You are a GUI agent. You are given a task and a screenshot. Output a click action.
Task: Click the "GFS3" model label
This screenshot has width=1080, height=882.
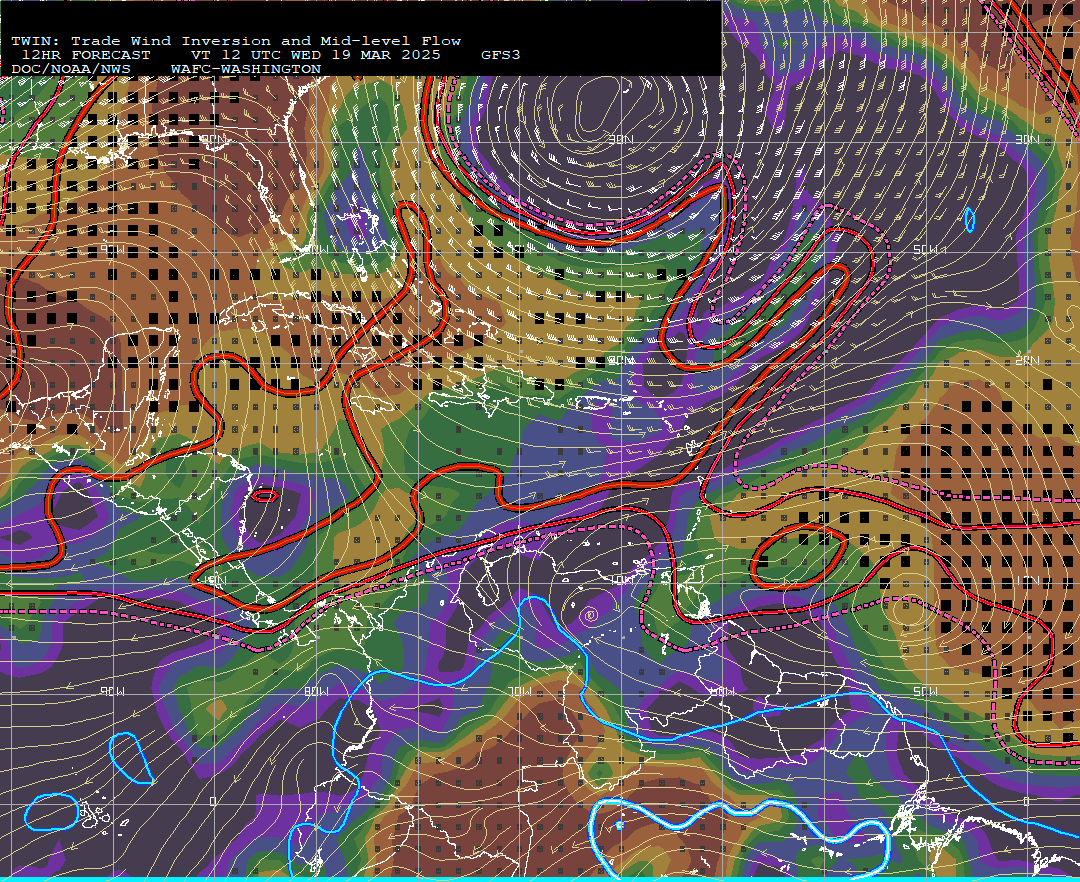[501, 55]
